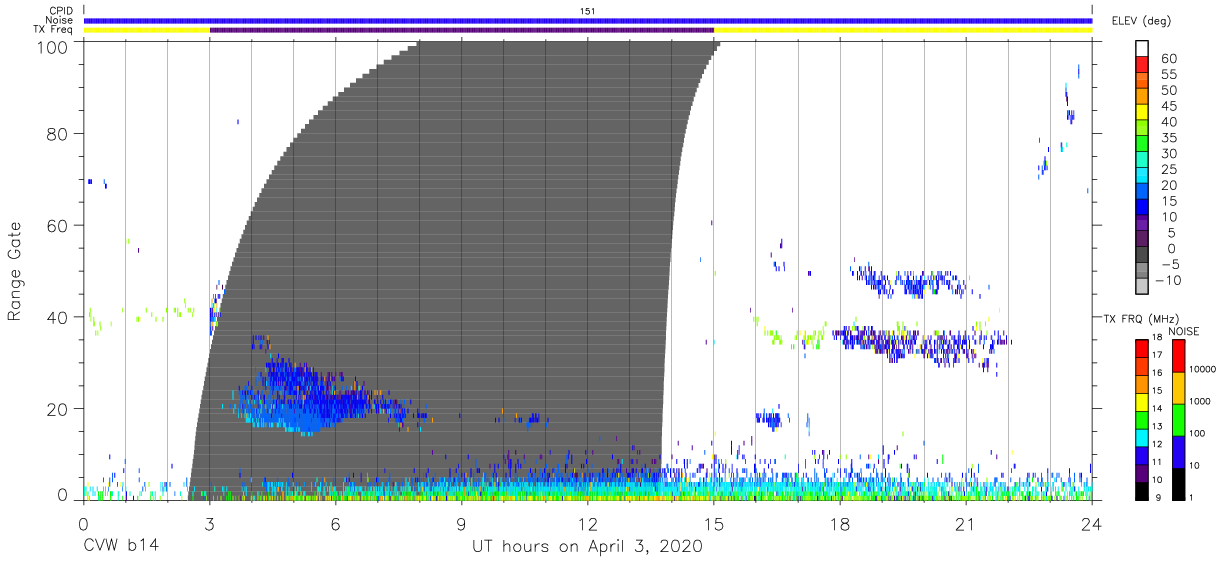Click the CPID label at top left

[61, 11]
